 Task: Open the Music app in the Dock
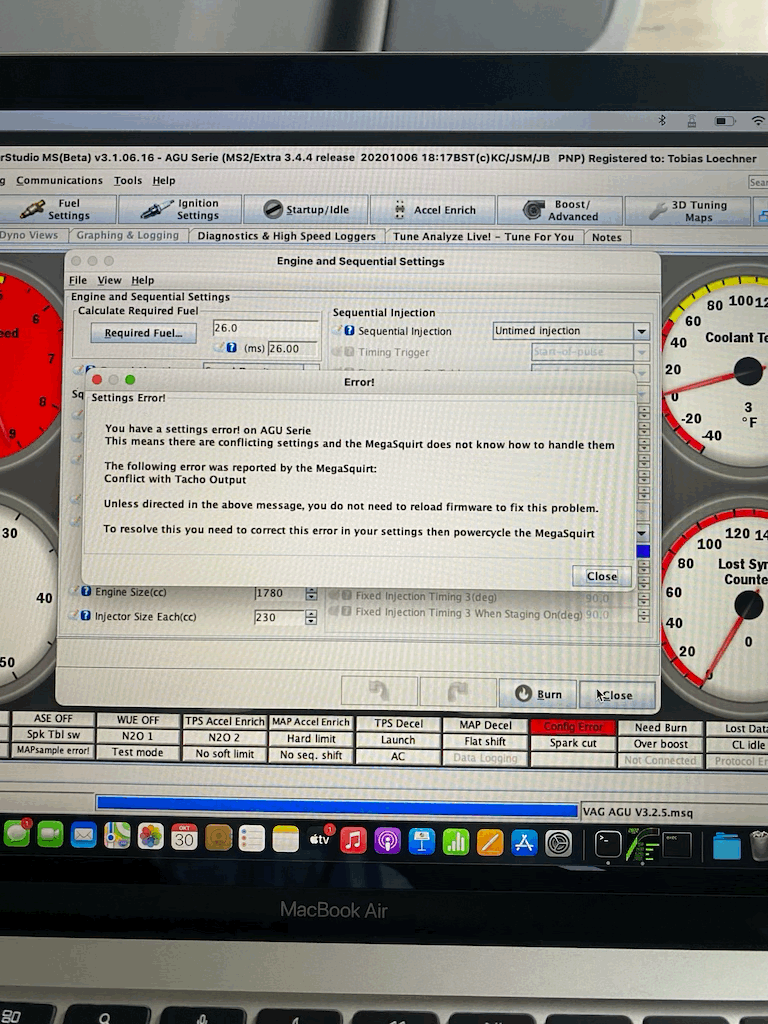(353, 840)
